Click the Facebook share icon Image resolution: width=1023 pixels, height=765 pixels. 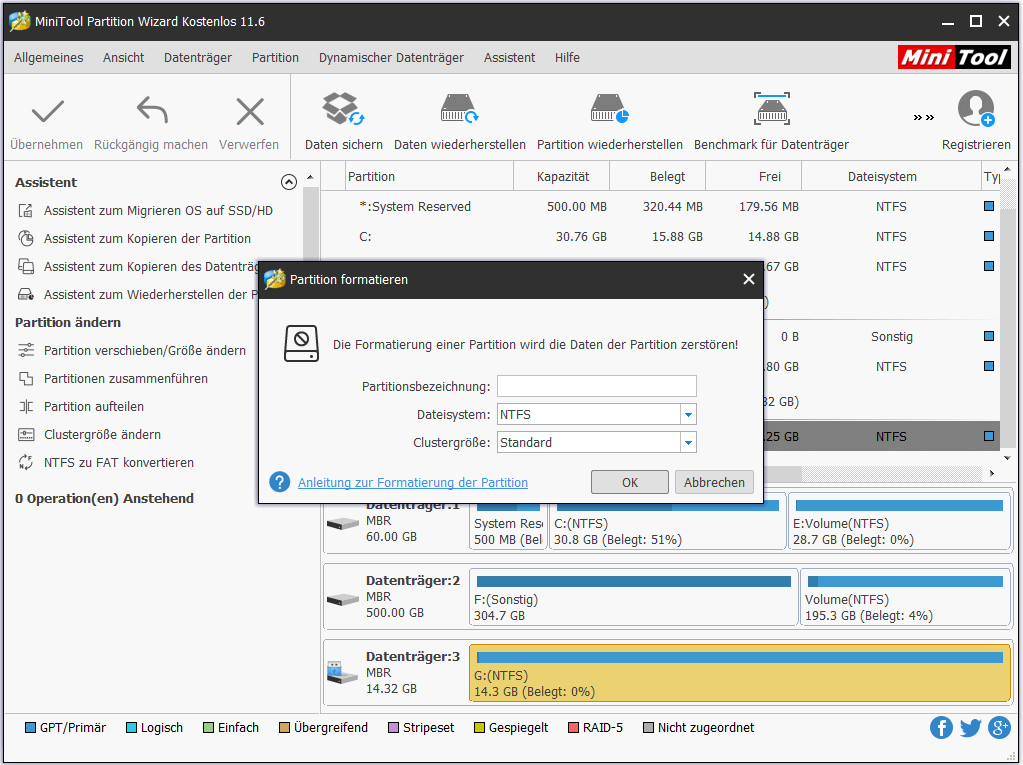[941, 728]
